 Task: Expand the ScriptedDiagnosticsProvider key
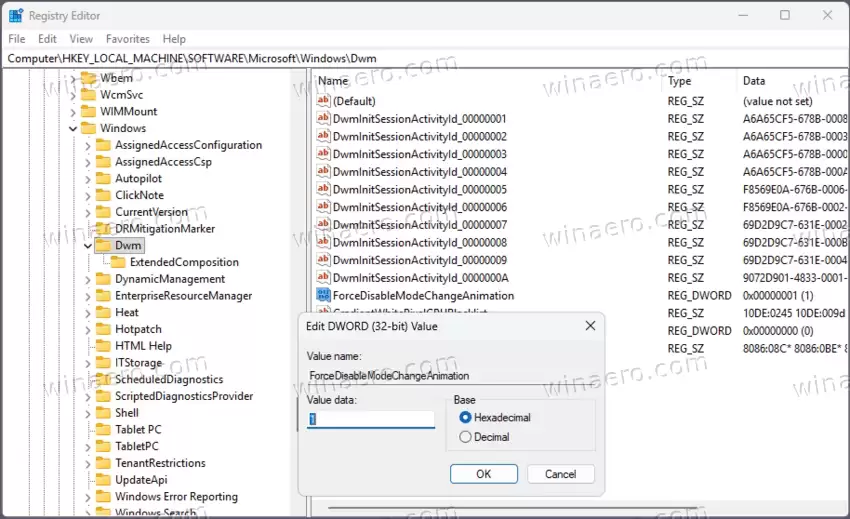pyautogui.click(x=88, y=396)
